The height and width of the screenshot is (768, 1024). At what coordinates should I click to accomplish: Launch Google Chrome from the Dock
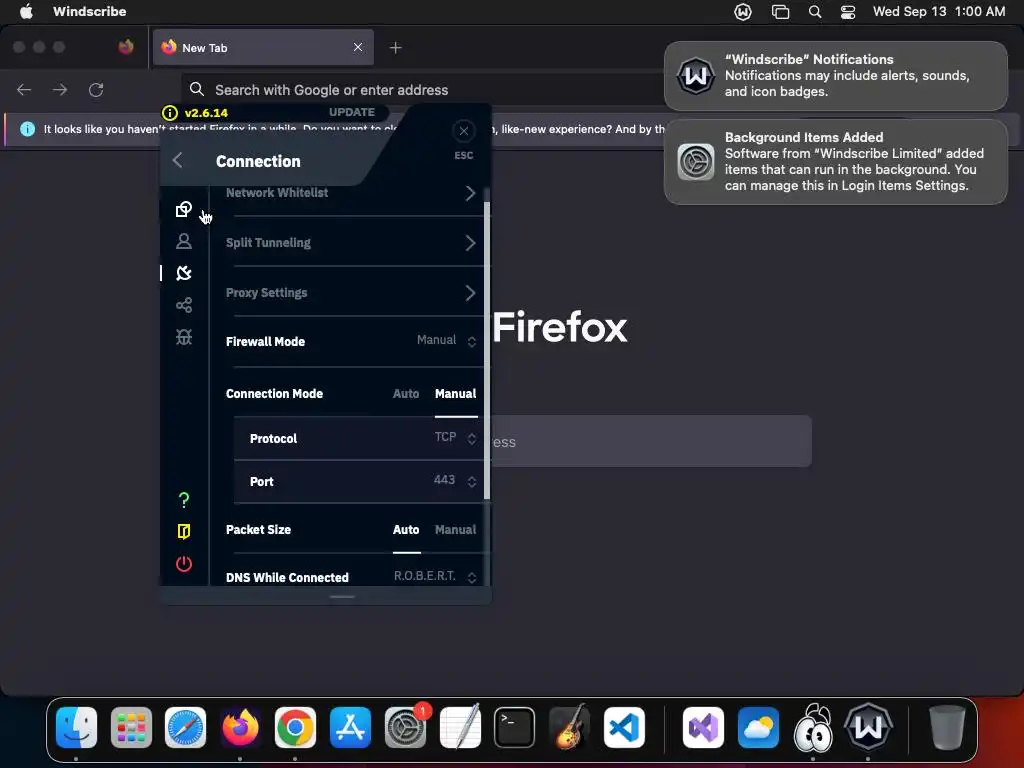[295, 728]
